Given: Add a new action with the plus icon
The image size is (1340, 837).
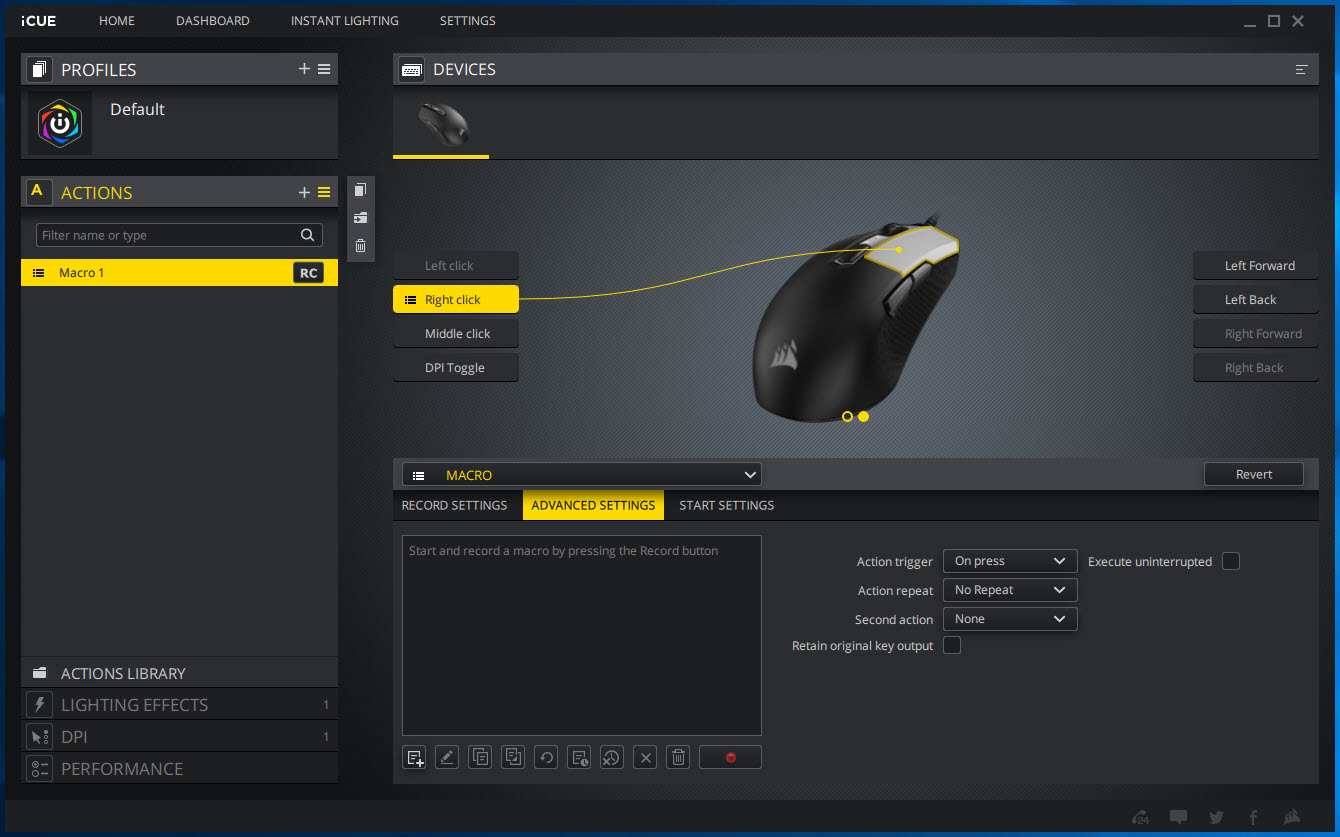Looking at the screenshot, I should tap(304, 192).
